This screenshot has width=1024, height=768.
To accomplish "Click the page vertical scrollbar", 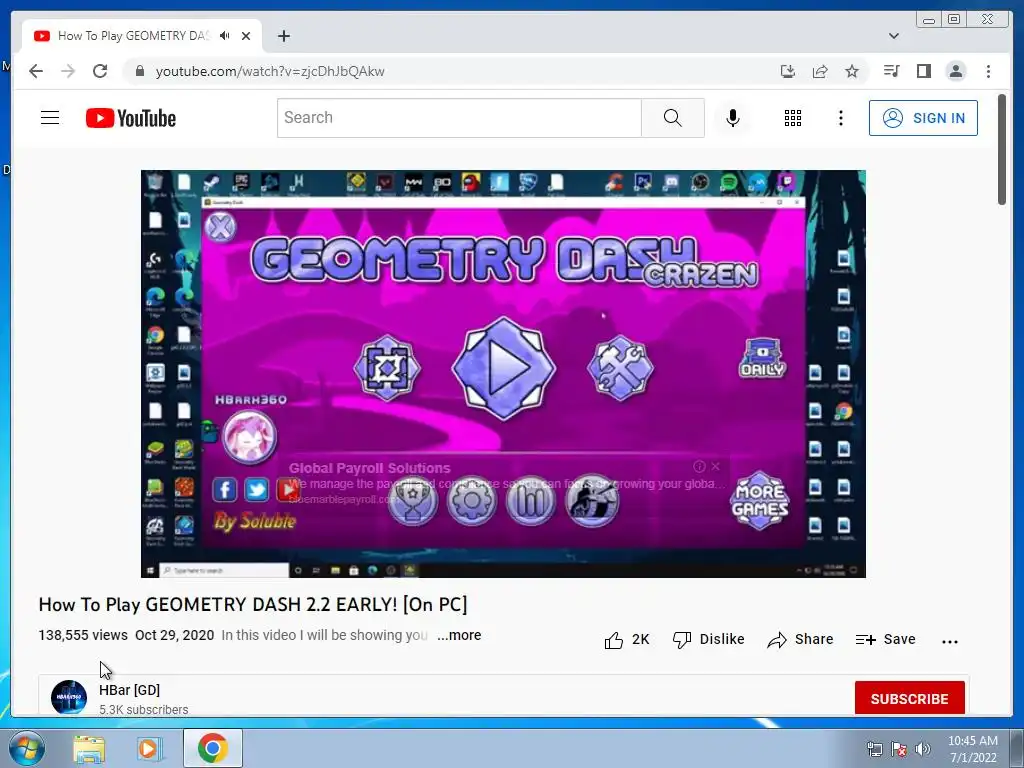I will click(x=1002, y=150).
